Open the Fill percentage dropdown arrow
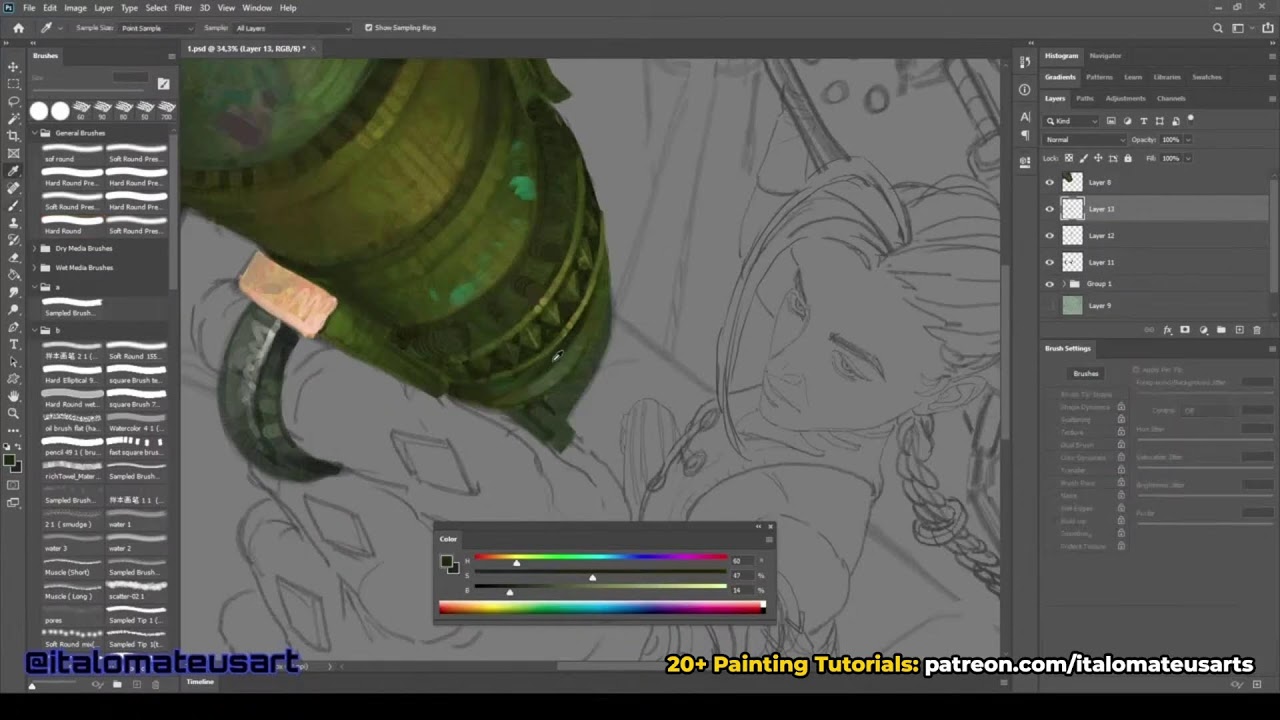Viewport: 1280px width, 720px height. point(1188,158)
